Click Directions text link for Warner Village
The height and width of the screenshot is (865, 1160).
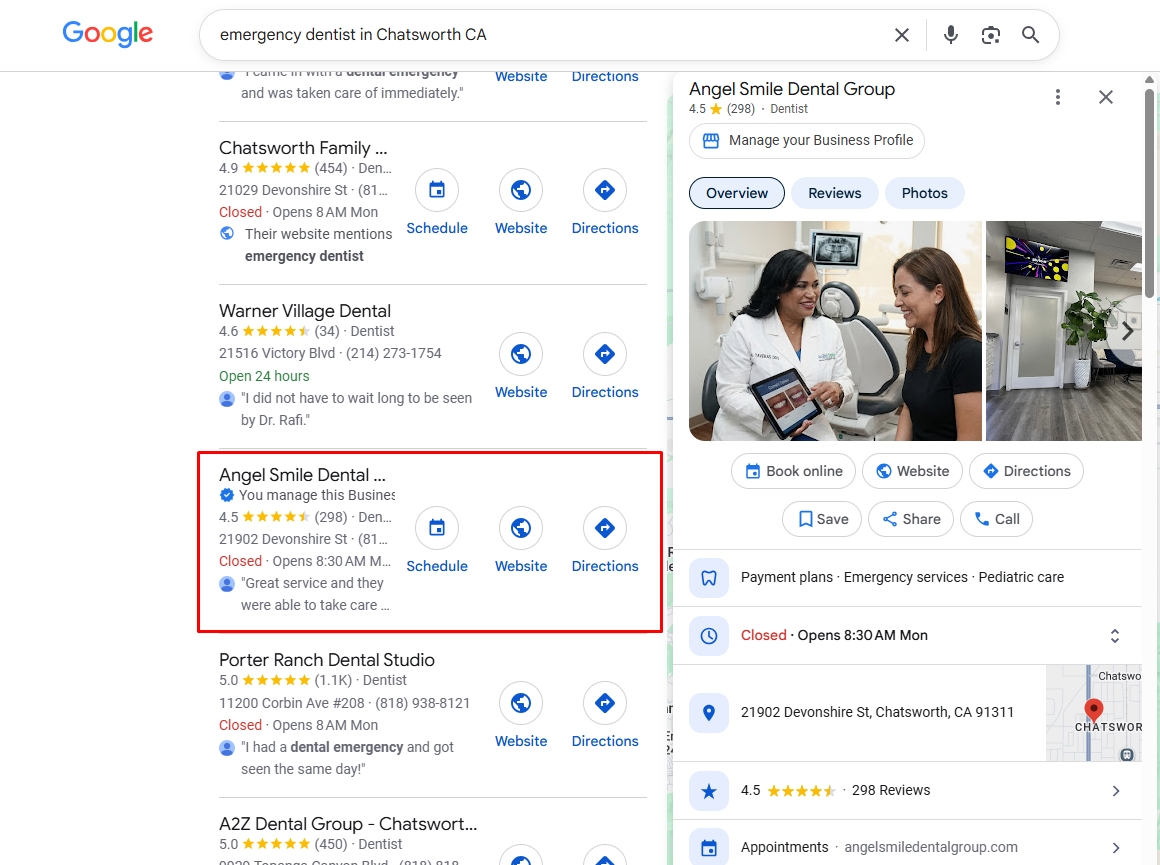[x=605, y=392]
